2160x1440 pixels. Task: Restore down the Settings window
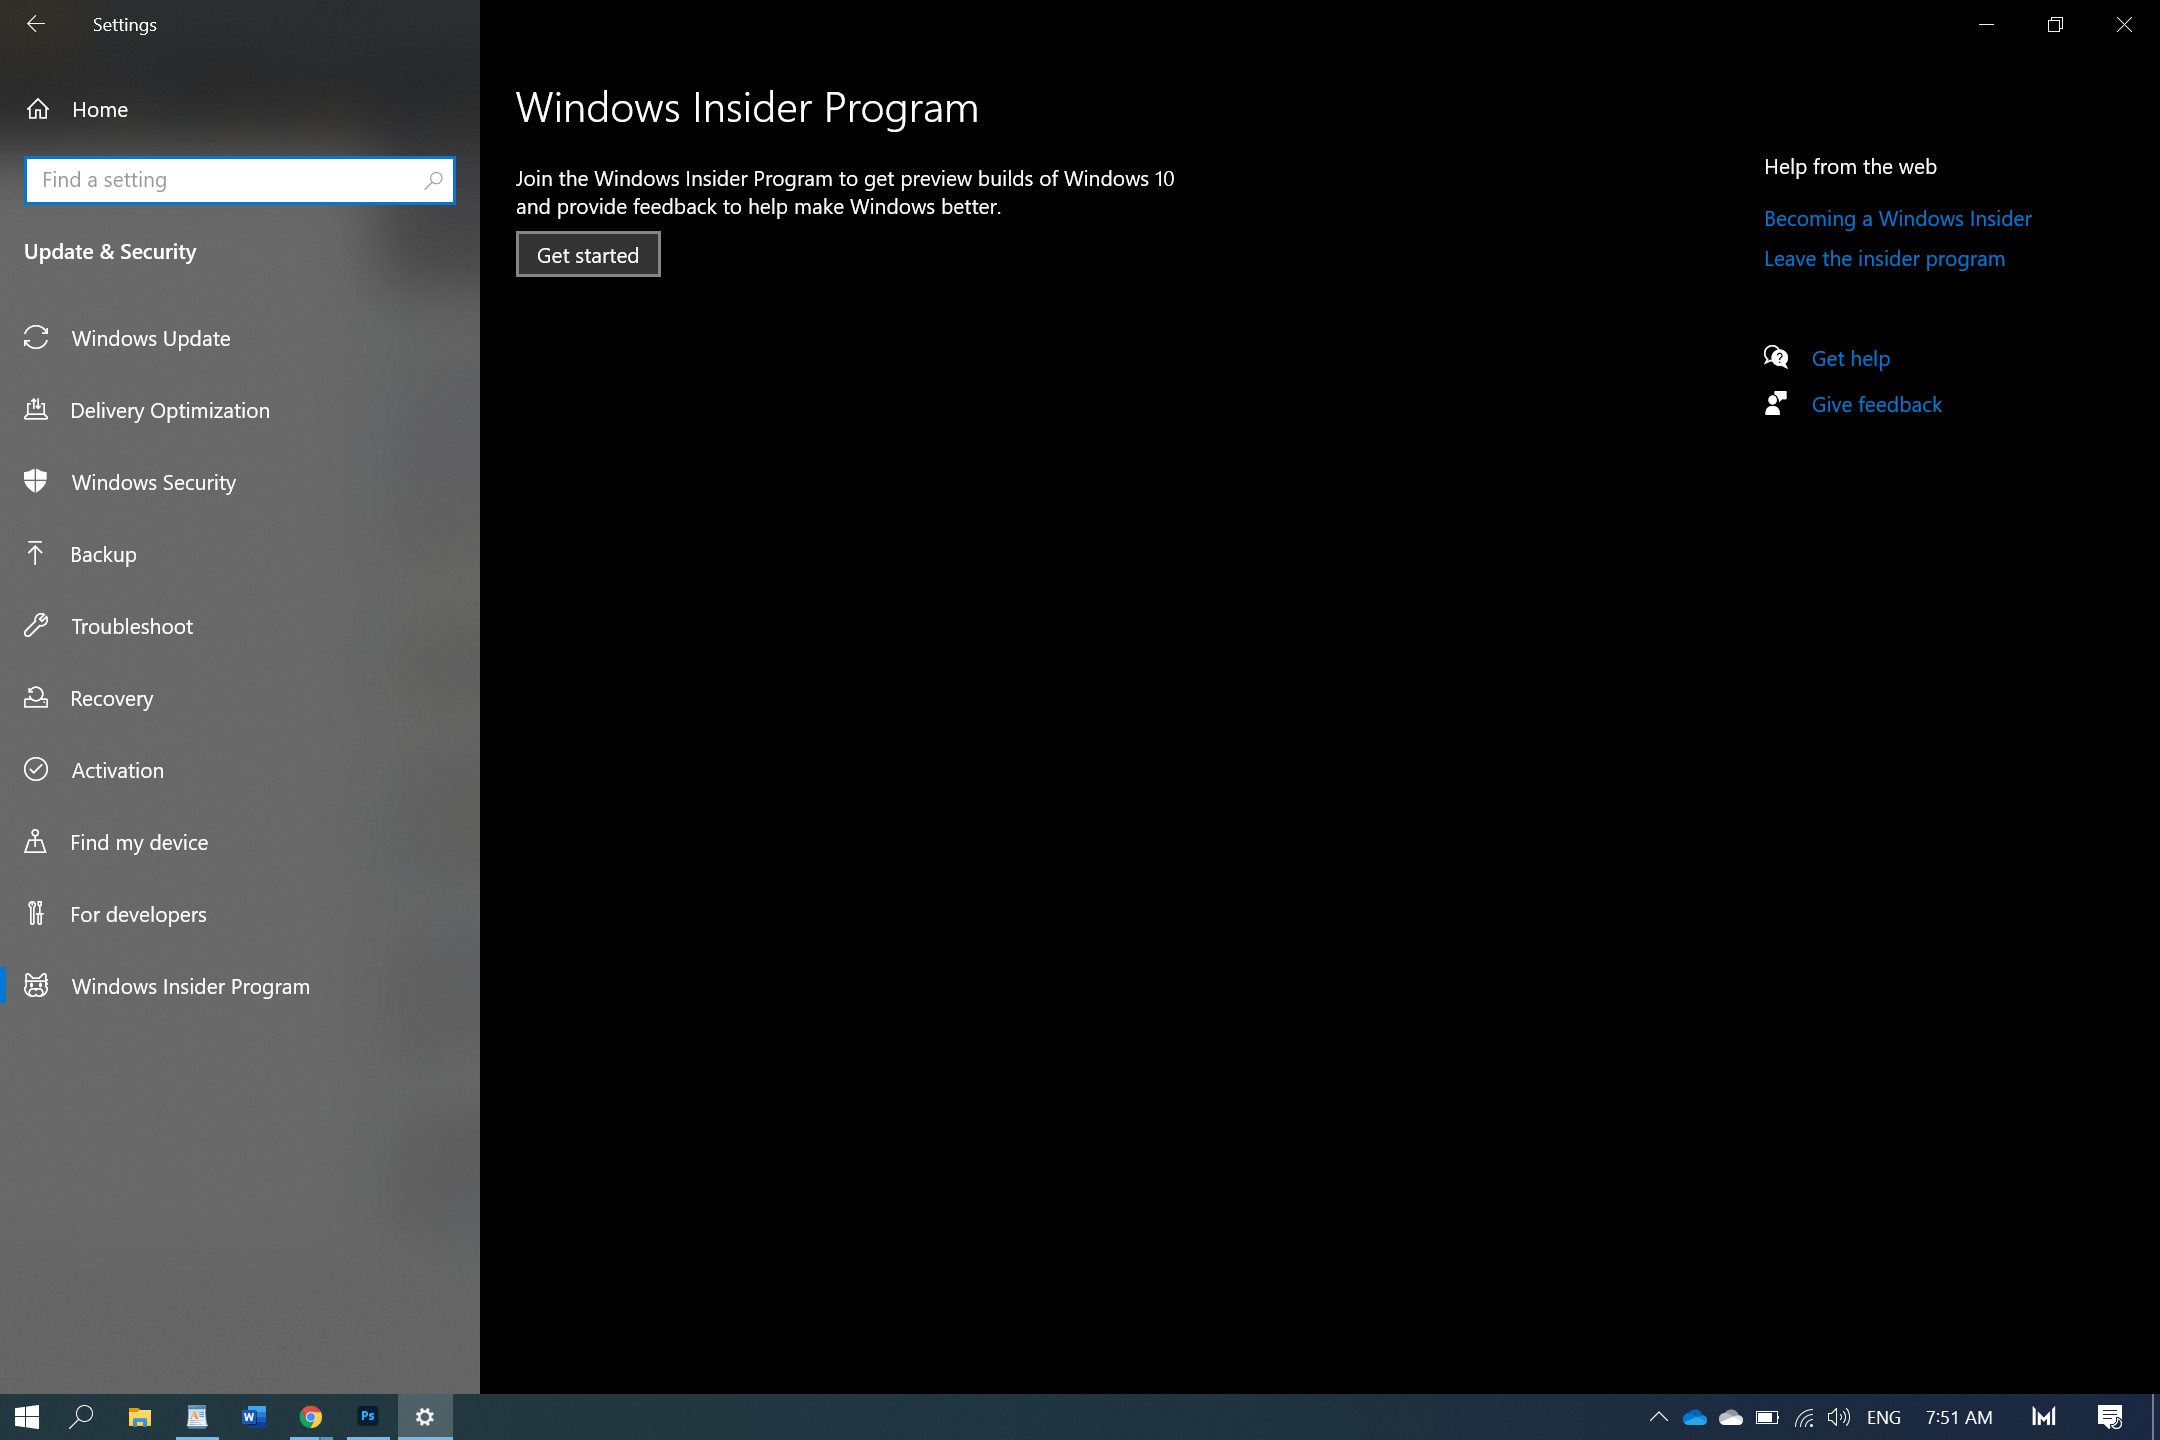point(2055,24)
